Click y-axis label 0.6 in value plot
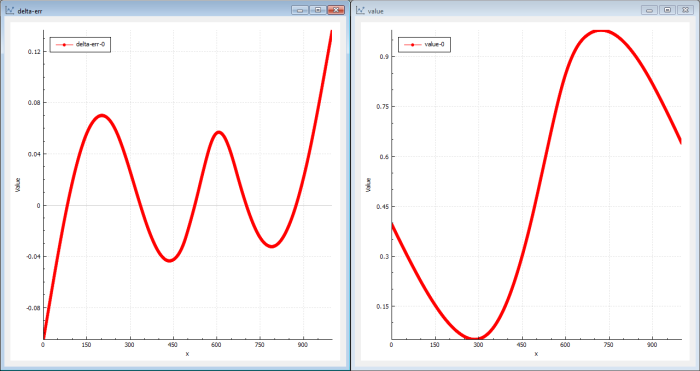Viewport: 700px width, 371px height. (x=385, y=157)
